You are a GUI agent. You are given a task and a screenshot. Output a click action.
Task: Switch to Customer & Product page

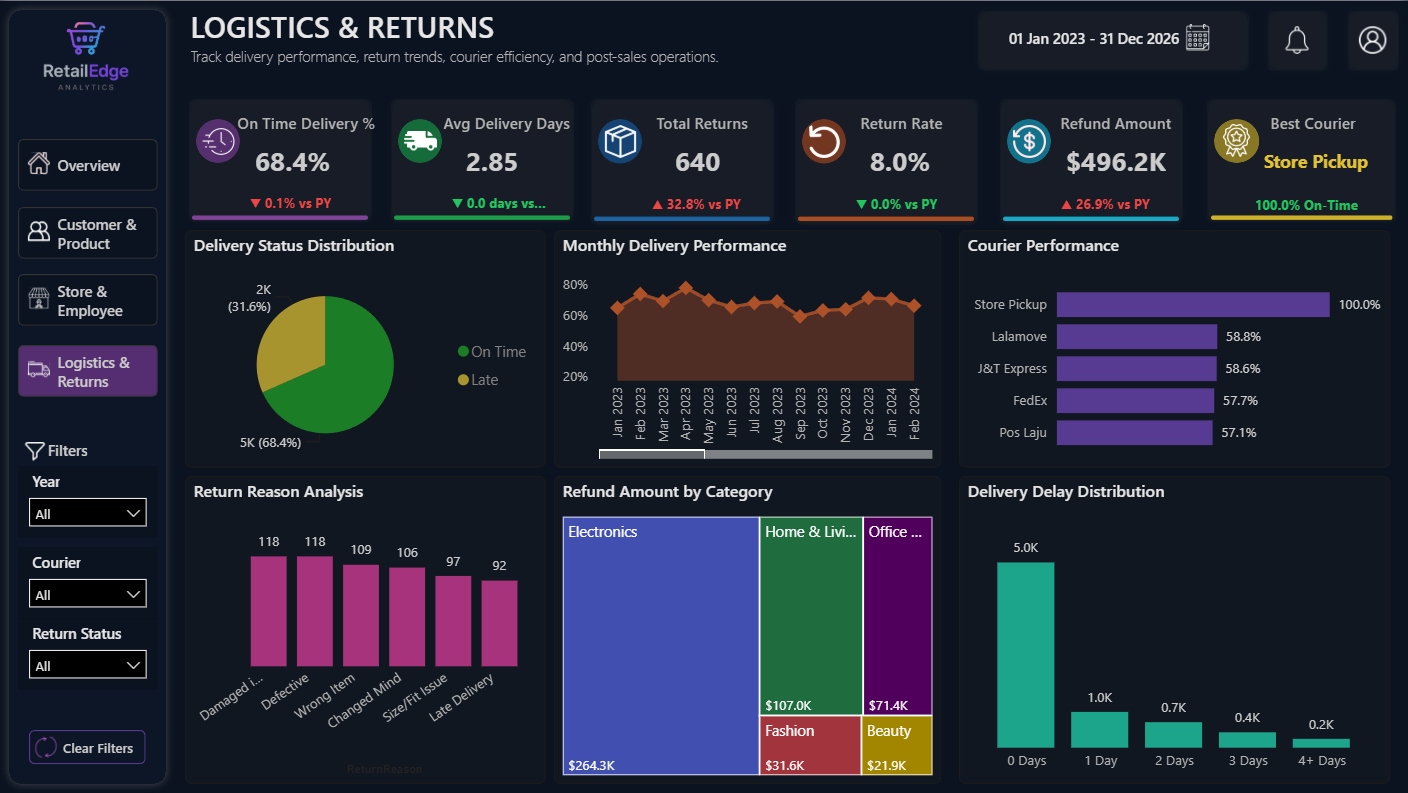coord(88,233)
